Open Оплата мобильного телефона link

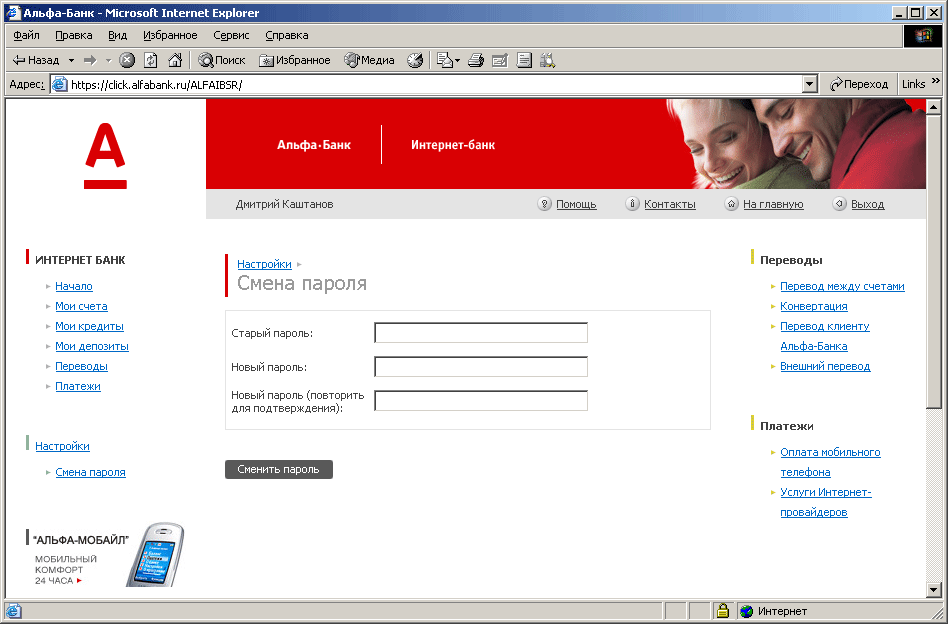pos(830,462)
